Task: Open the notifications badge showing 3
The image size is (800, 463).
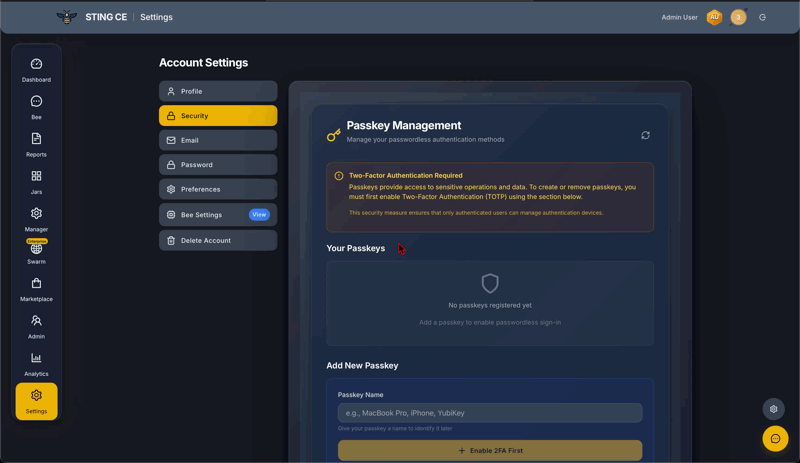Action: [738, 17]
